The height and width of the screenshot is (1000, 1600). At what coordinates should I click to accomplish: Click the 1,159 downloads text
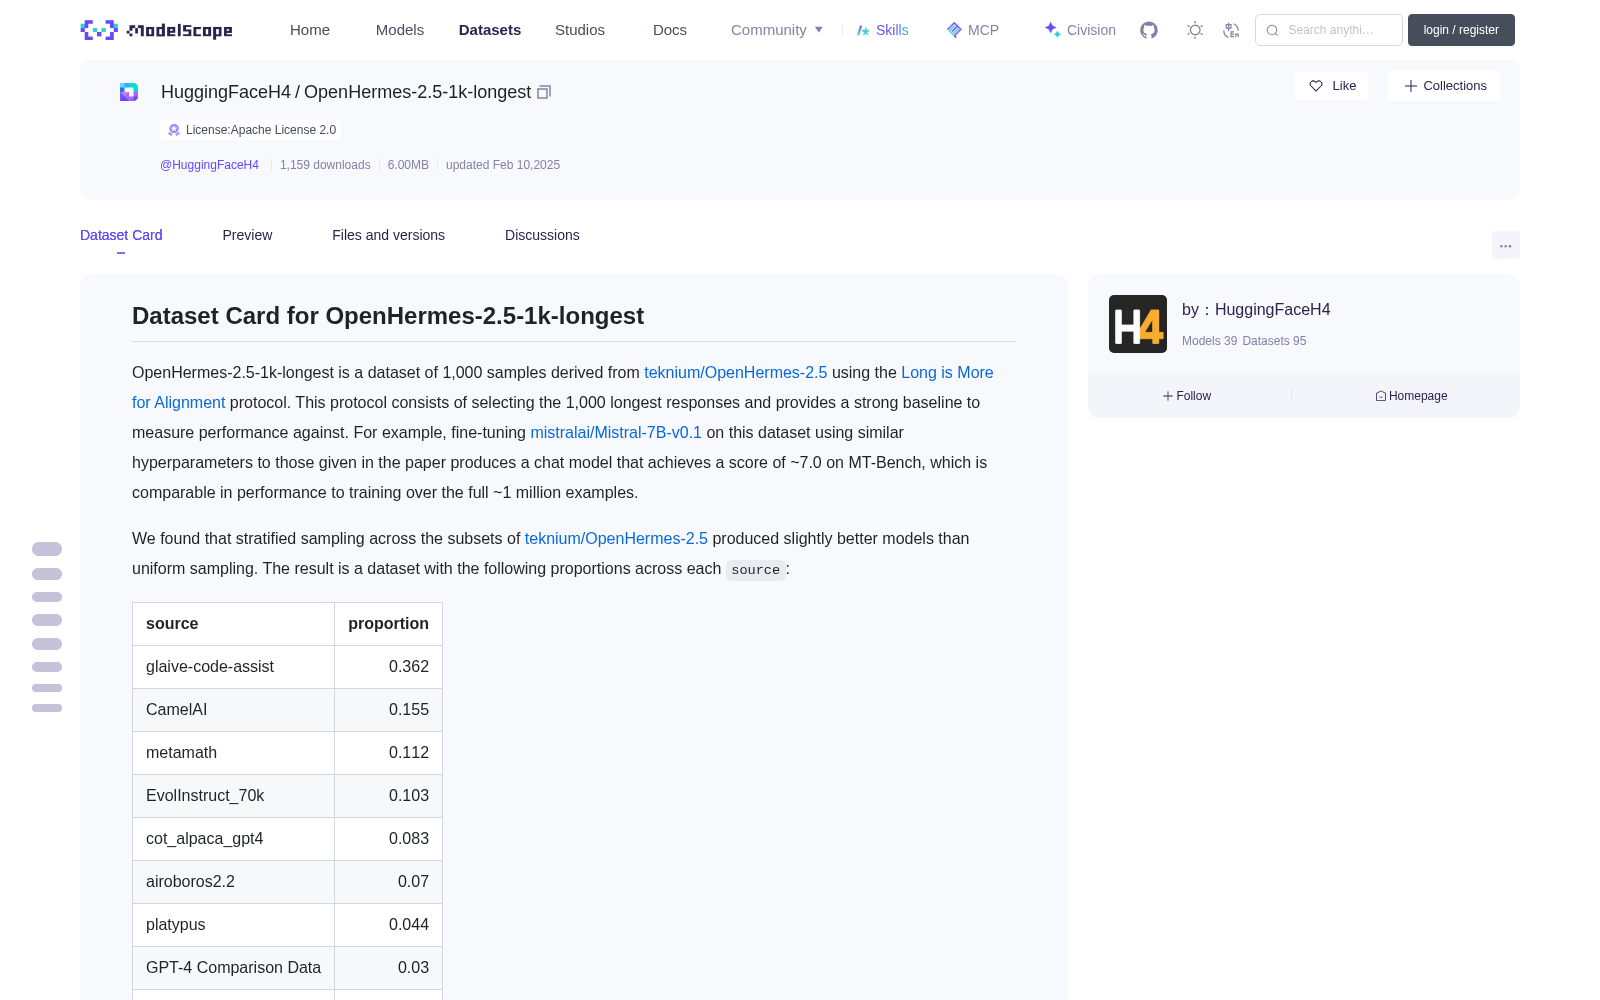point(325,165)
